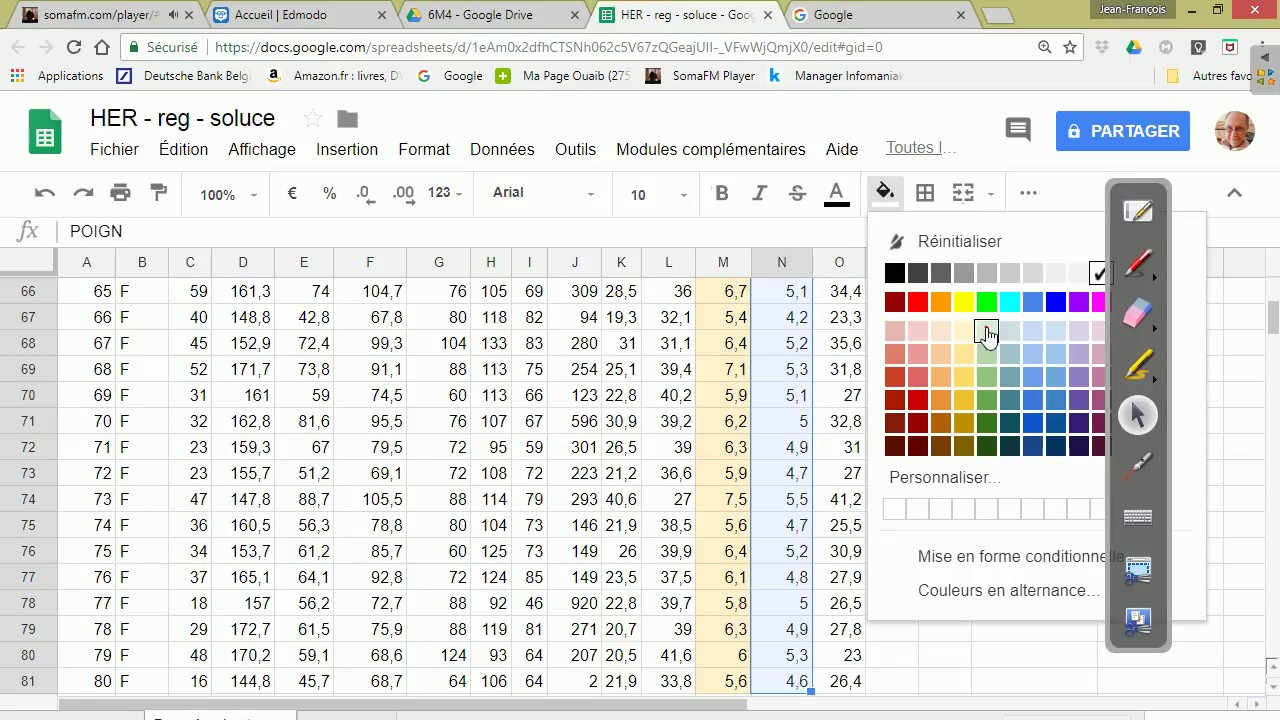Open the Aide menu
This screenshot has width=1280, height=720.
tap(842, 149)
